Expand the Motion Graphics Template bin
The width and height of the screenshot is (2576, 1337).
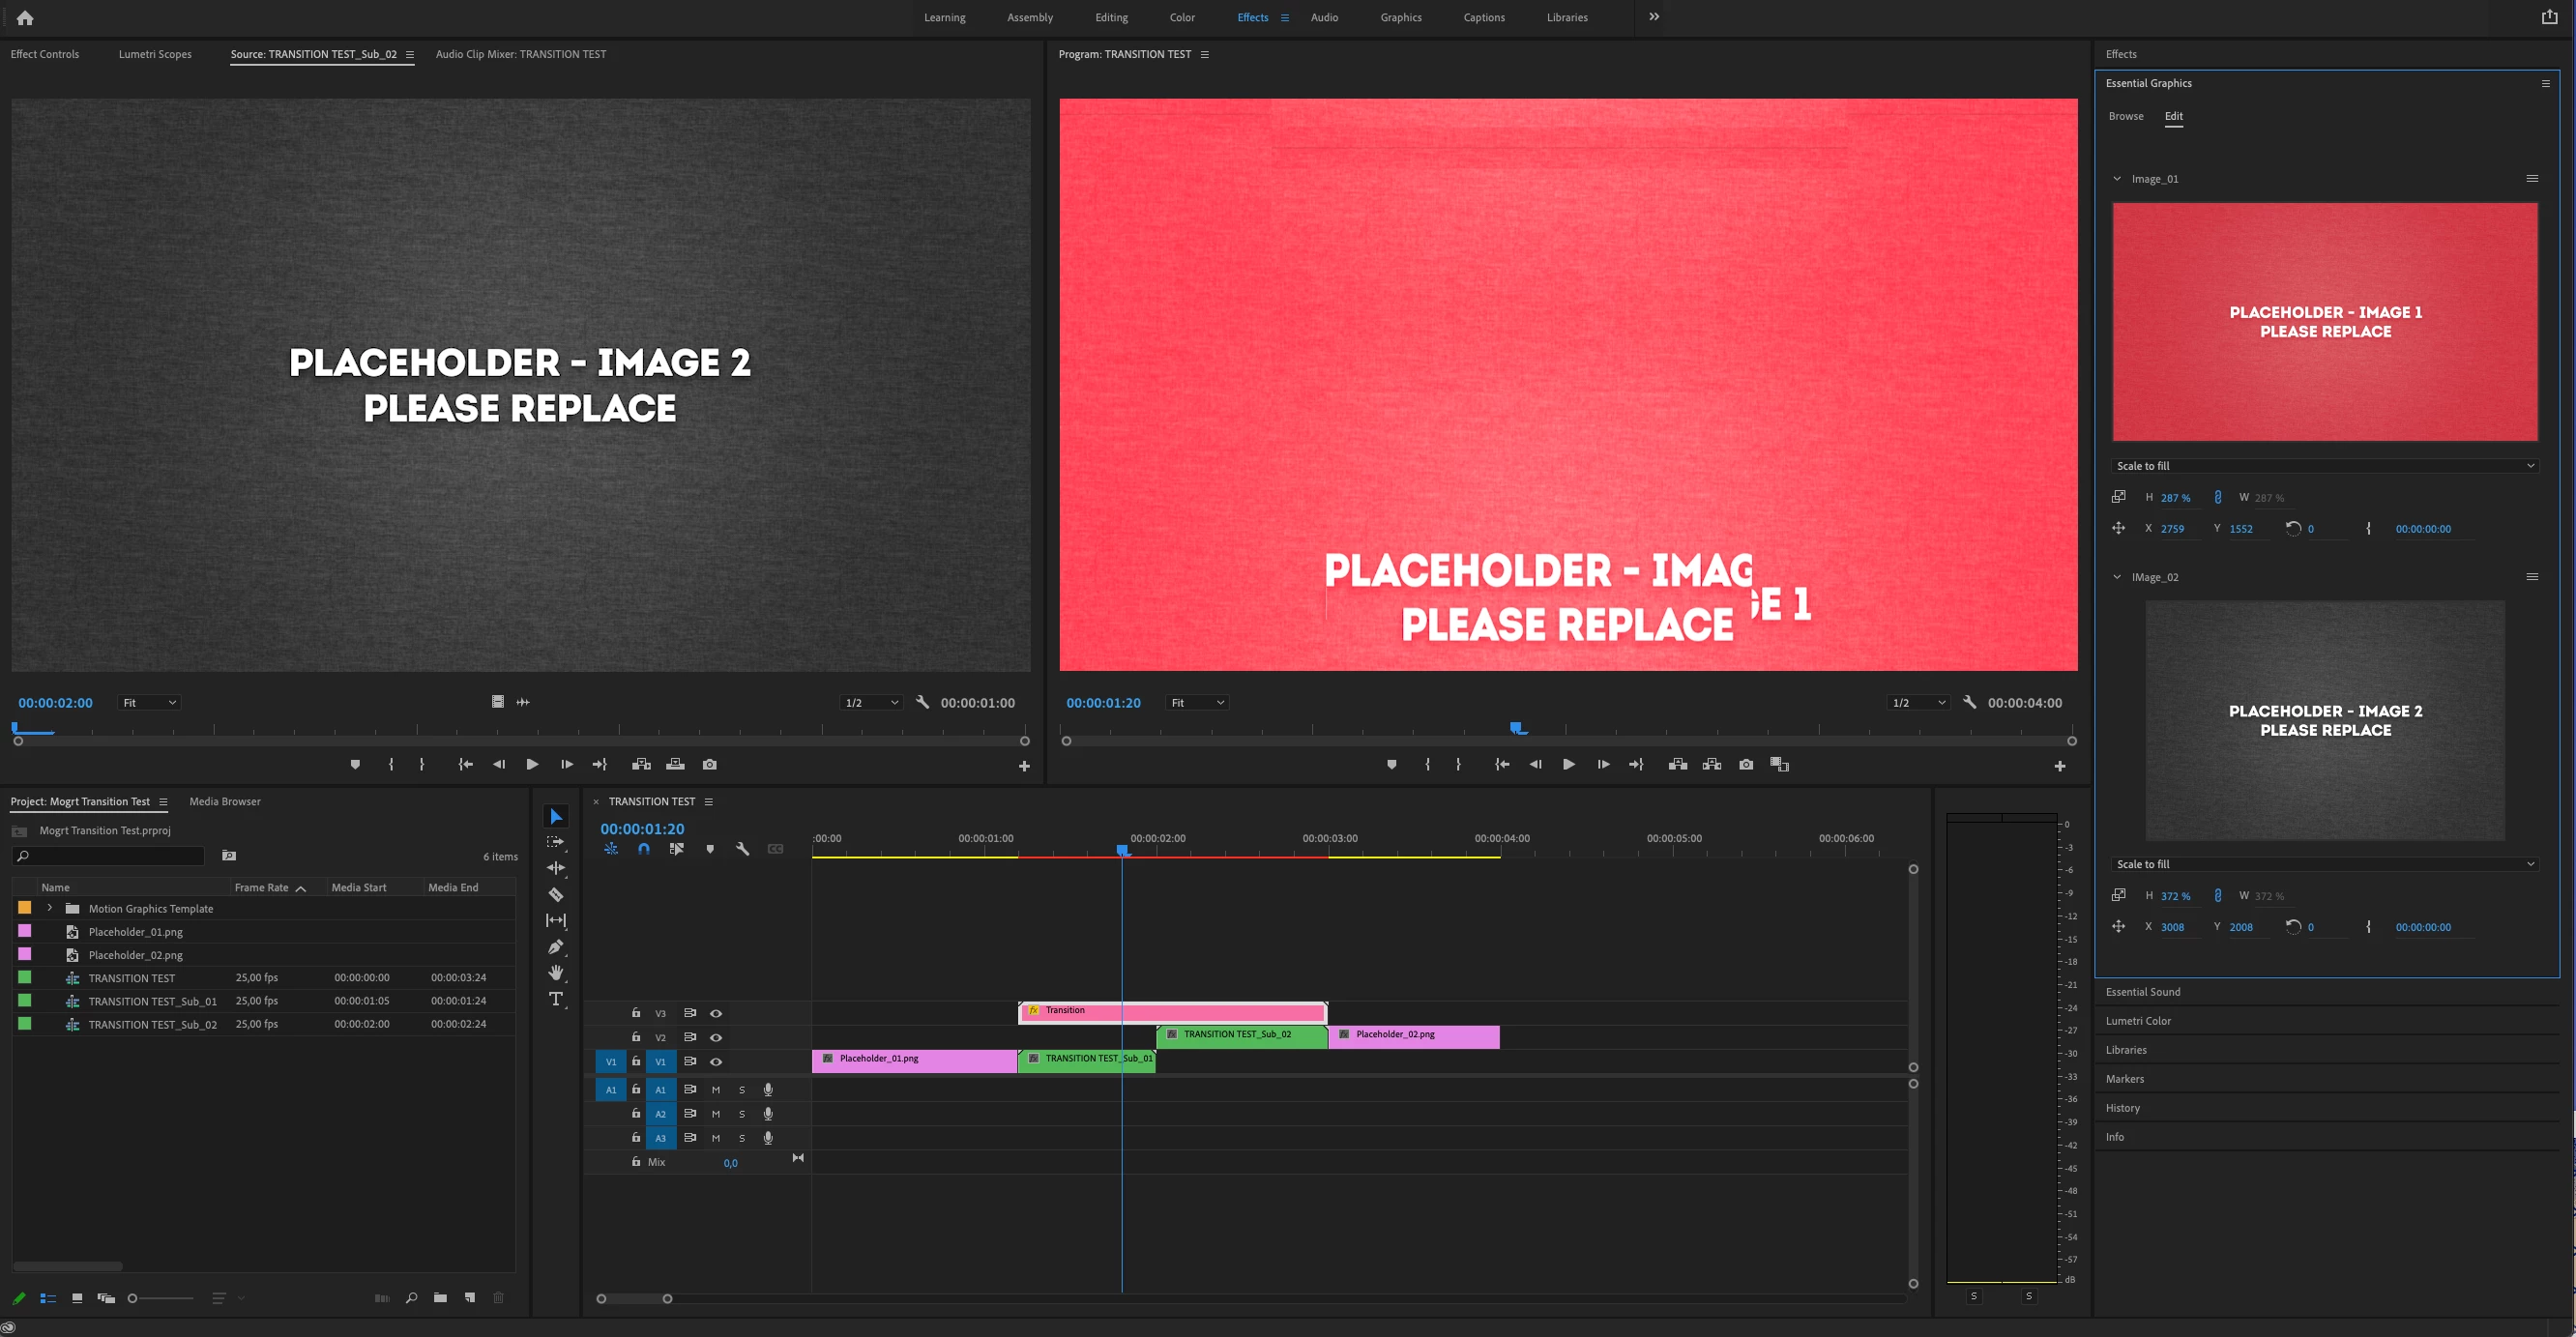(x=50, y=908)
